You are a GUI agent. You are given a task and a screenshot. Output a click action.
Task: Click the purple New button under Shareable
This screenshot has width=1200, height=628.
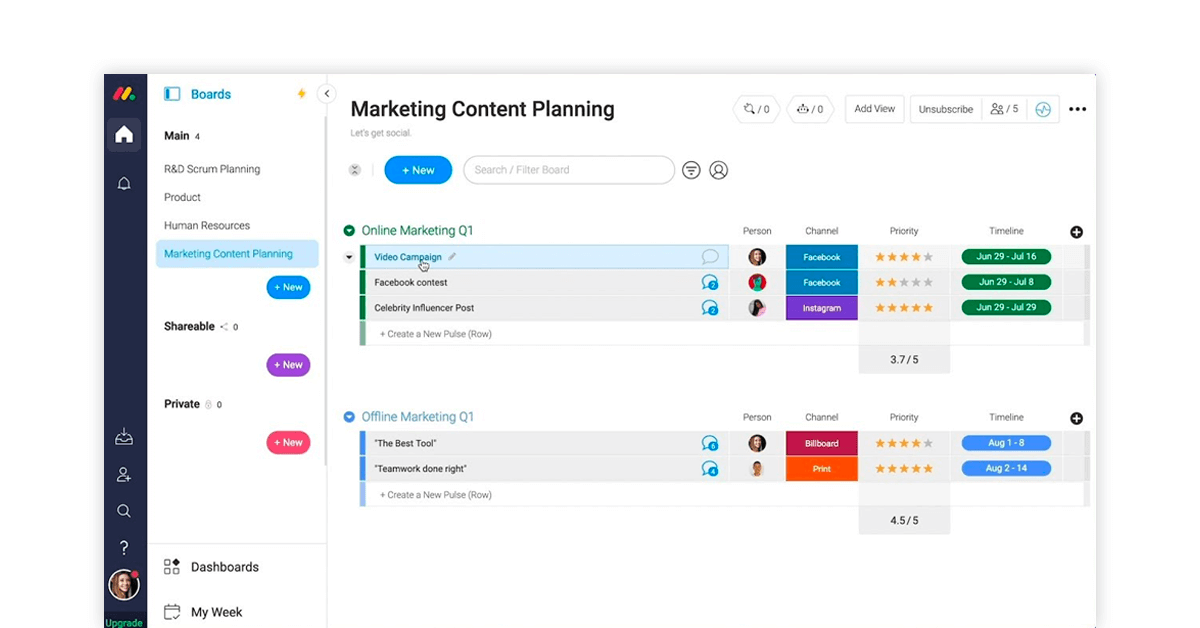point(288,365)
